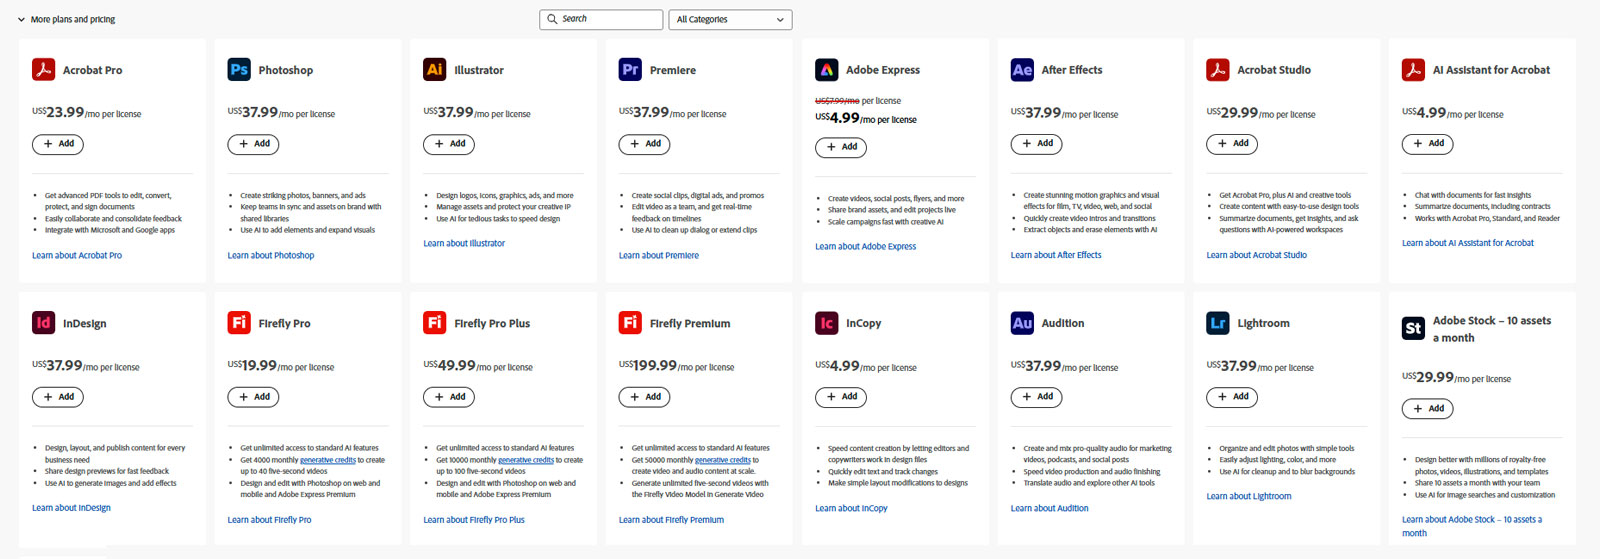The image size is (1600, 559).
Task: Add InCopy to the plan
Action: click(841, 397)
